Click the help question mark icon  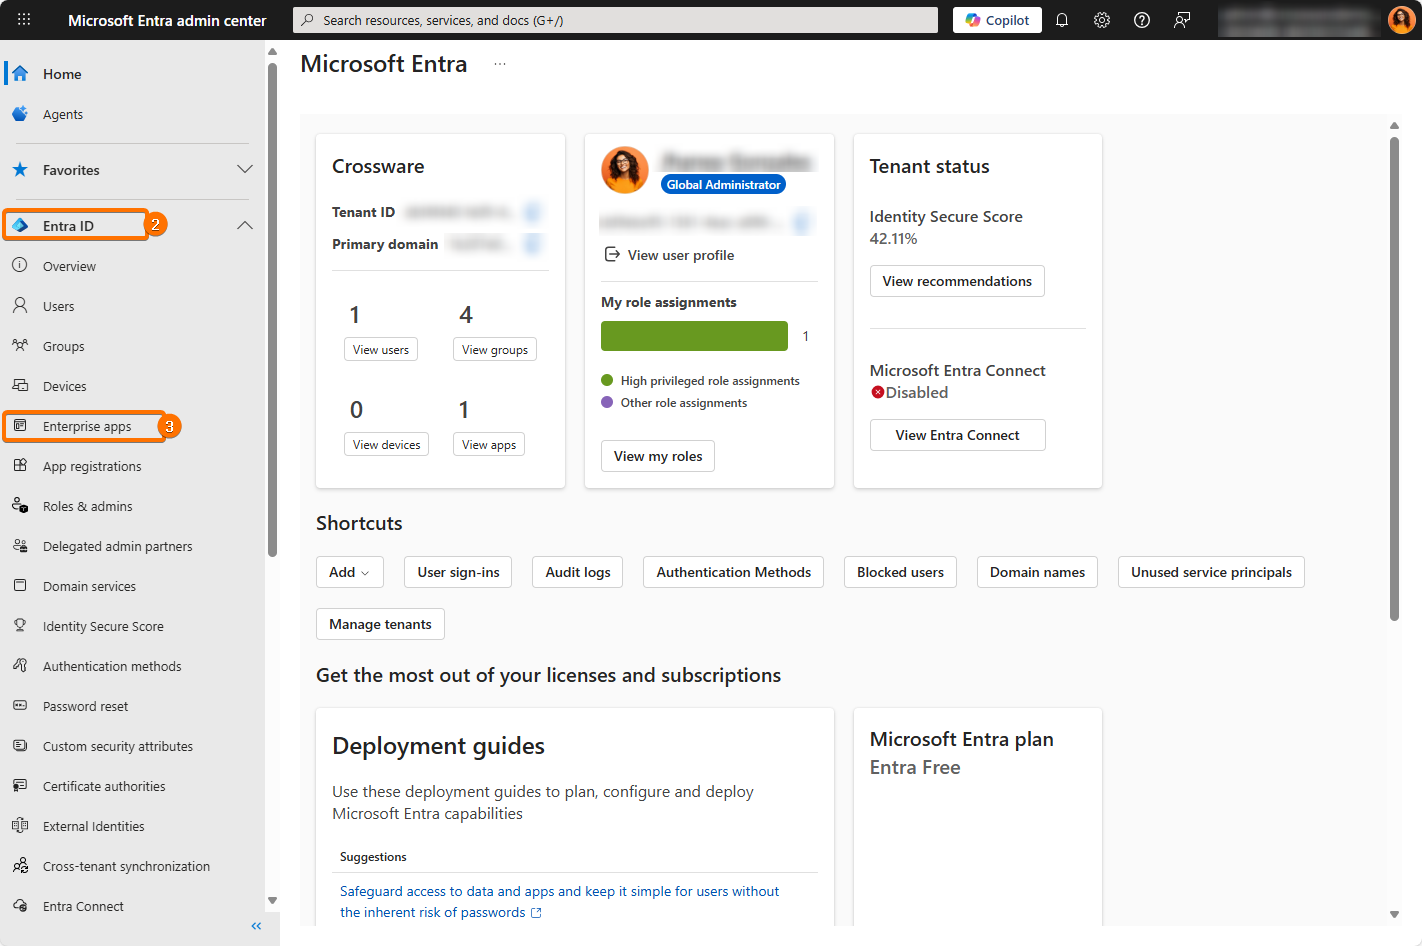pyautogui.click(x=1142, y=20)
